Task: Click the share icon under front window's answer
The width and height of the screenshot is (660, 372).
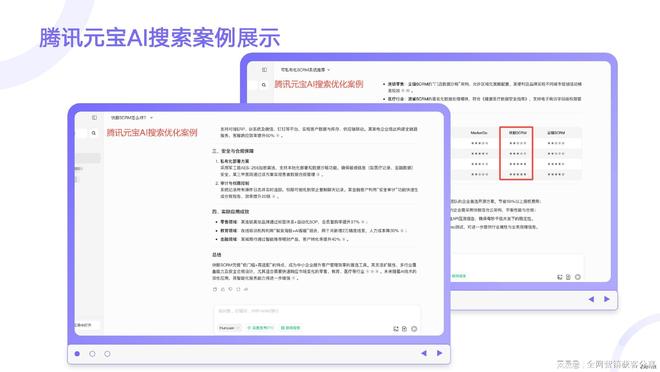Action: pos(238,290)
